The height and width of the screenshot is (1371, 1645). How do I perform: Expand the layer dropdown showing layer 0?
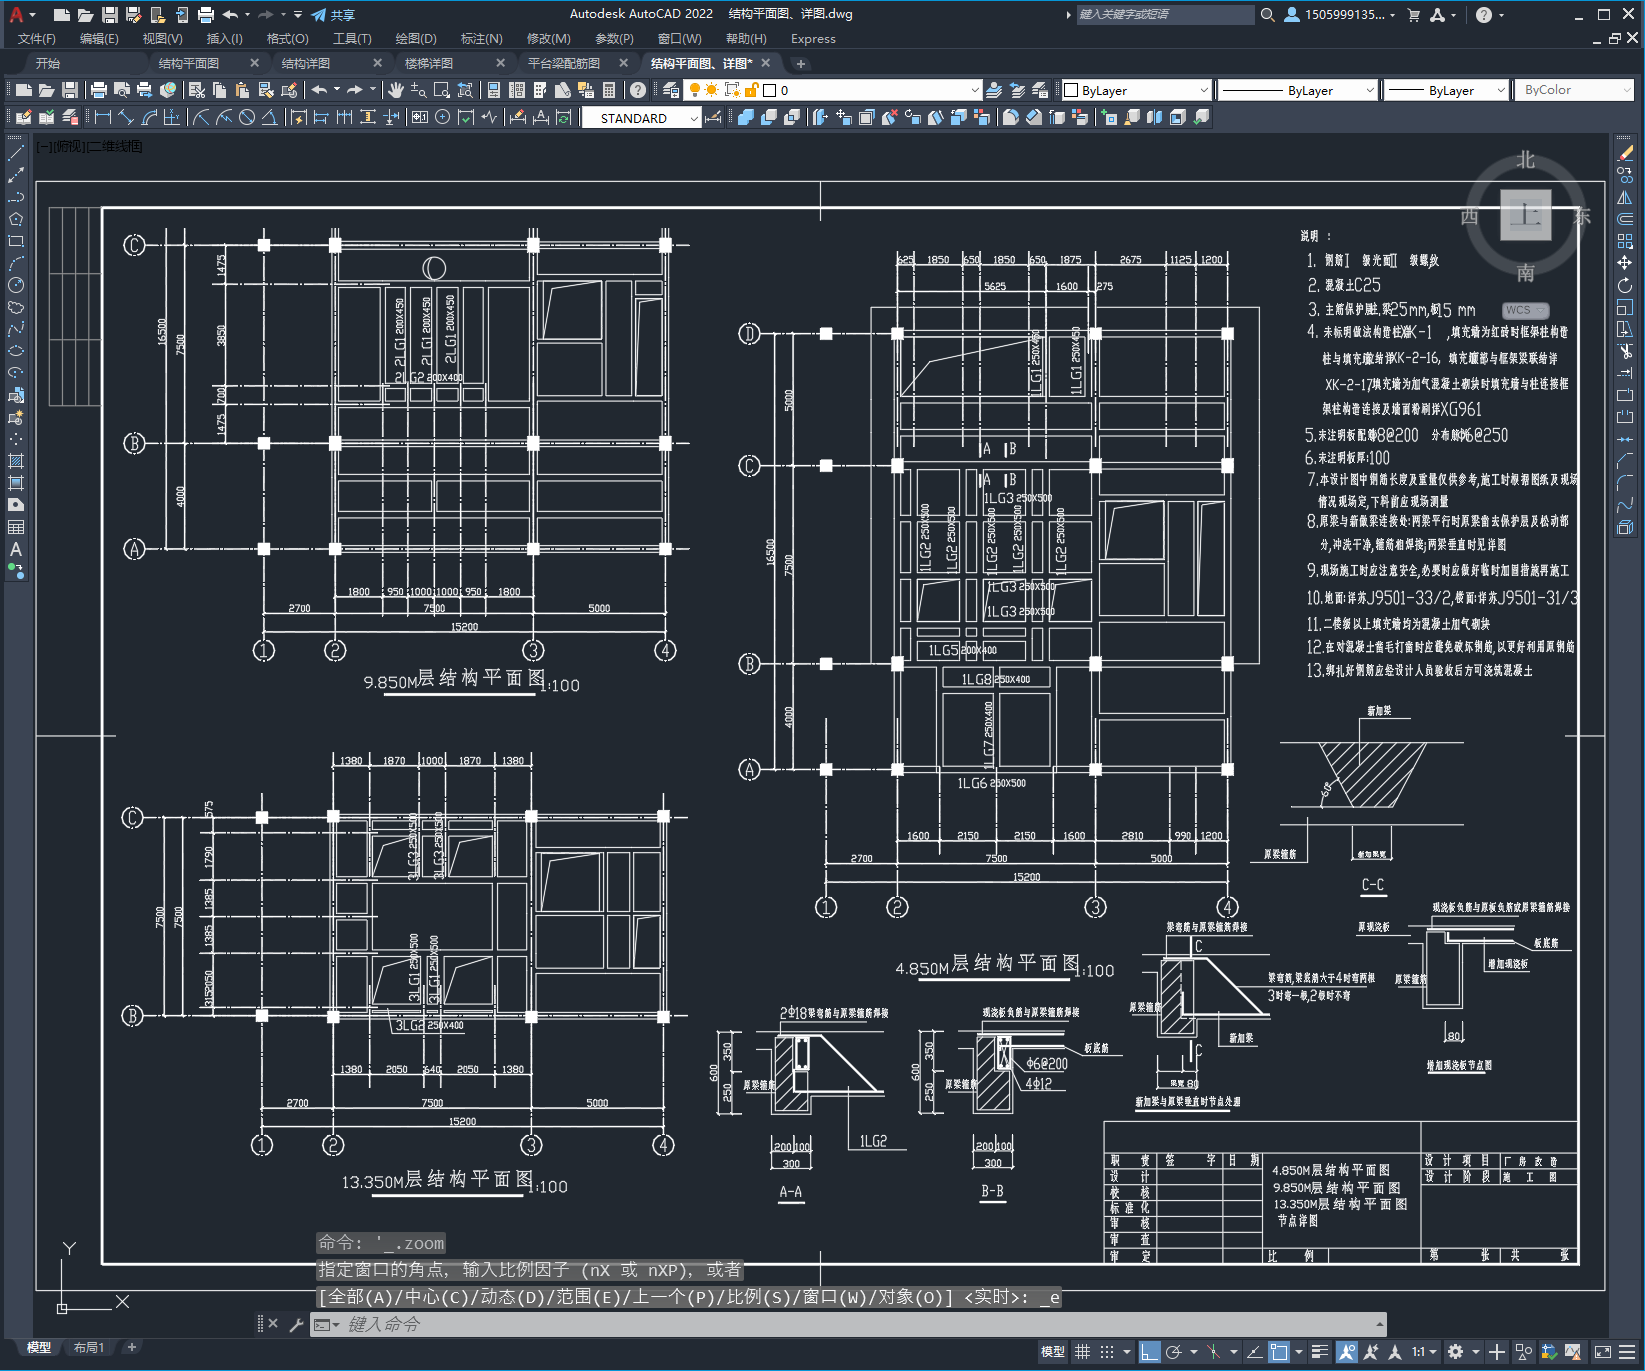(975, 90)
